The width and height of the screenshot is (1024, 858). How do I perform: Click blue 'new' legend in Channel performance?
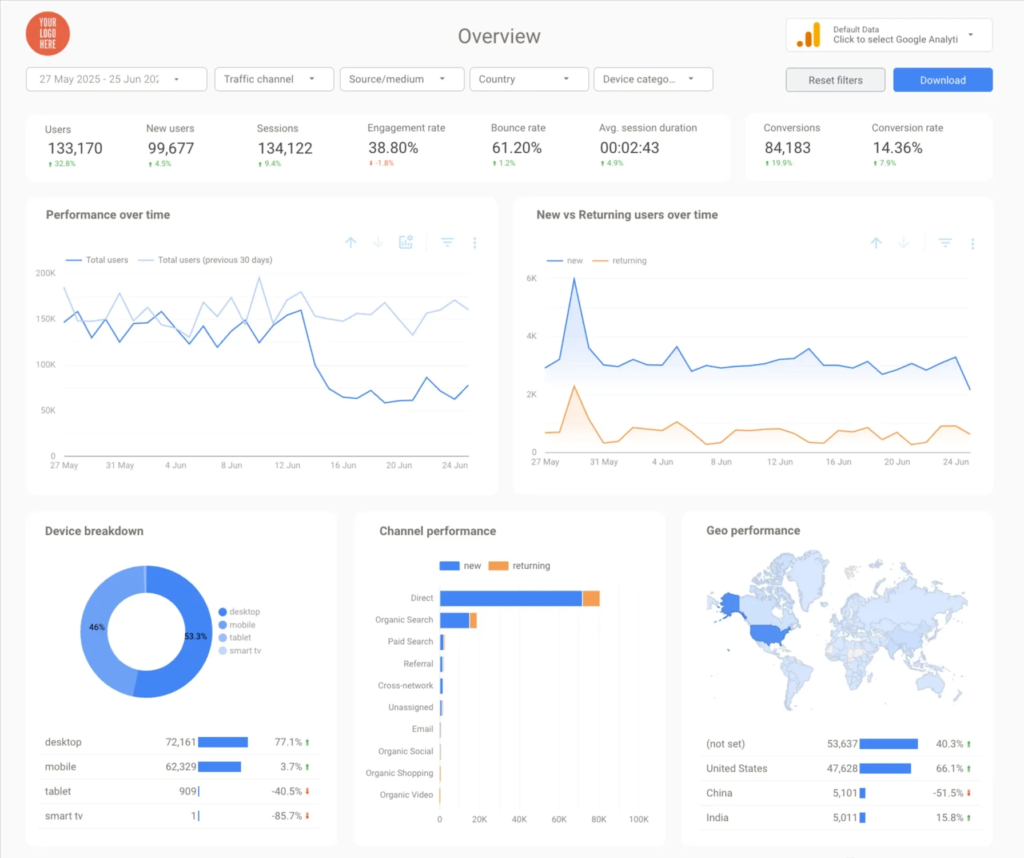tap(460, 566)
